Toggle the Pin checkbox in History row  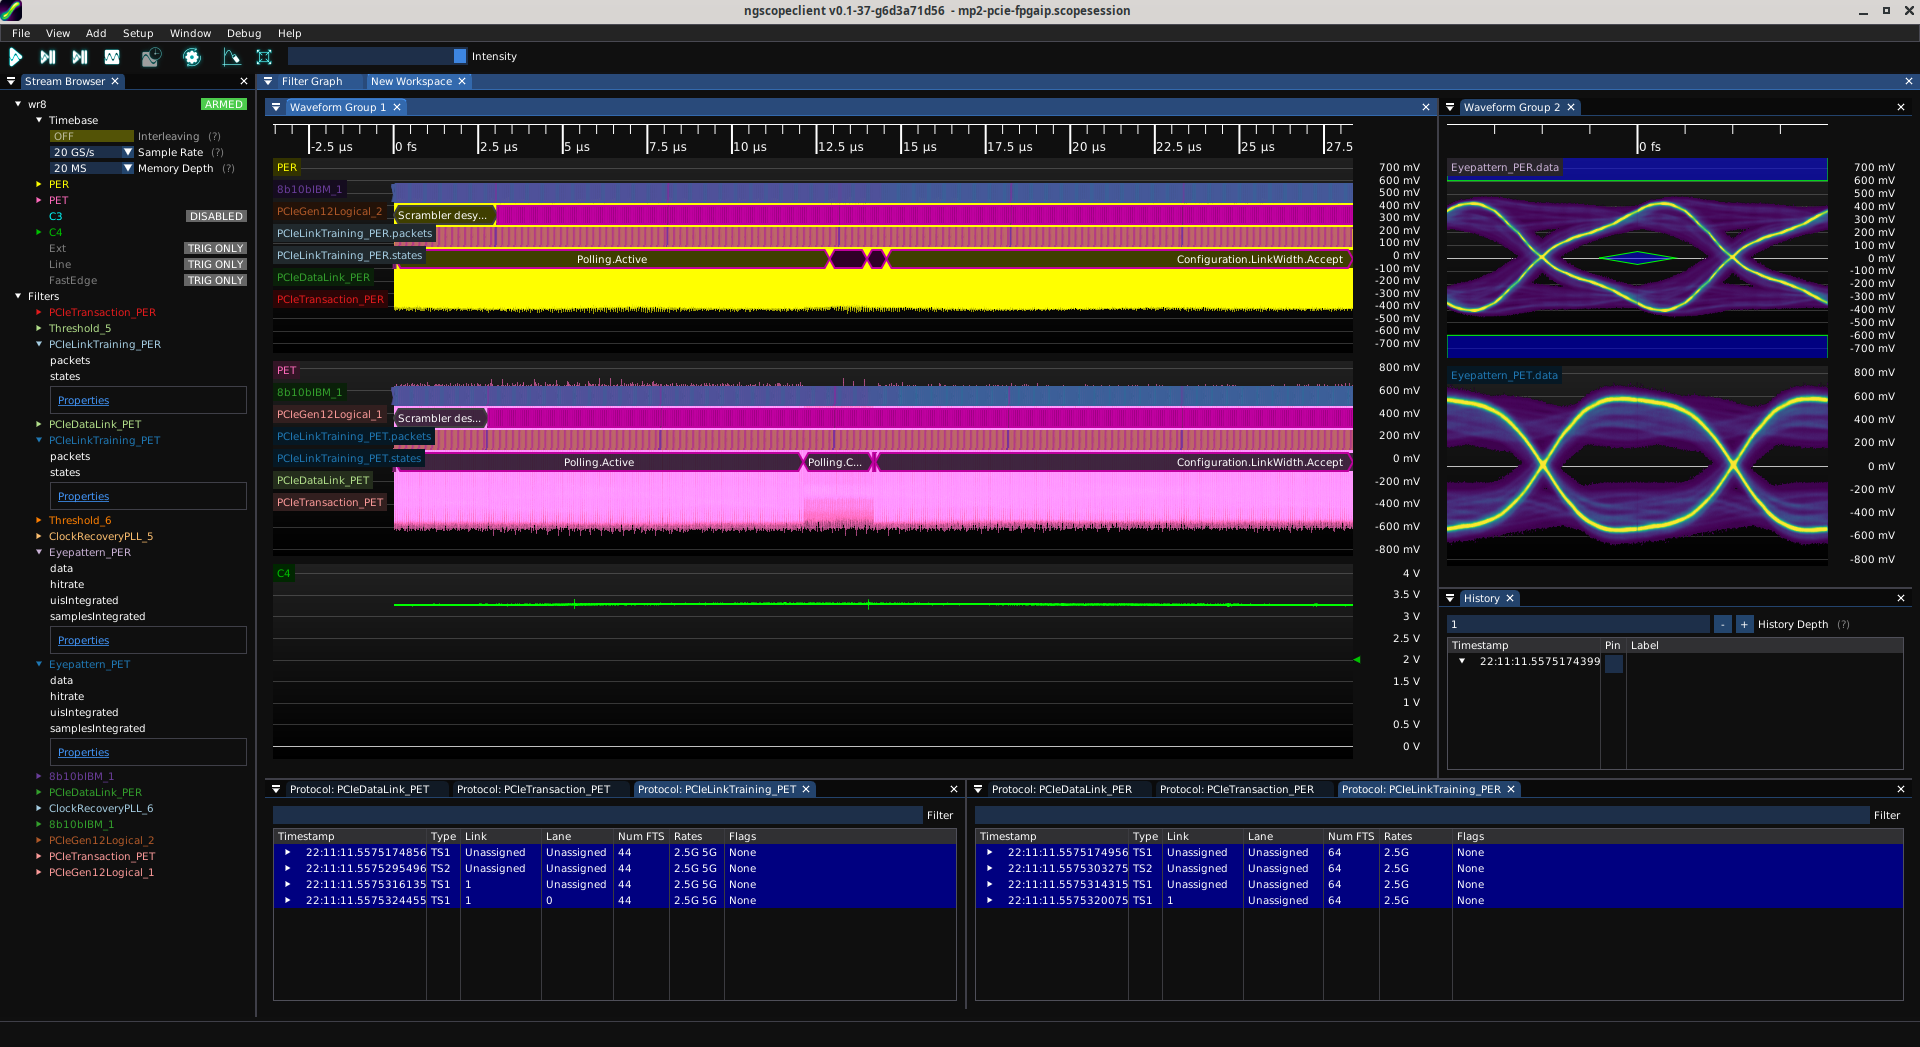click(1613, 663)
